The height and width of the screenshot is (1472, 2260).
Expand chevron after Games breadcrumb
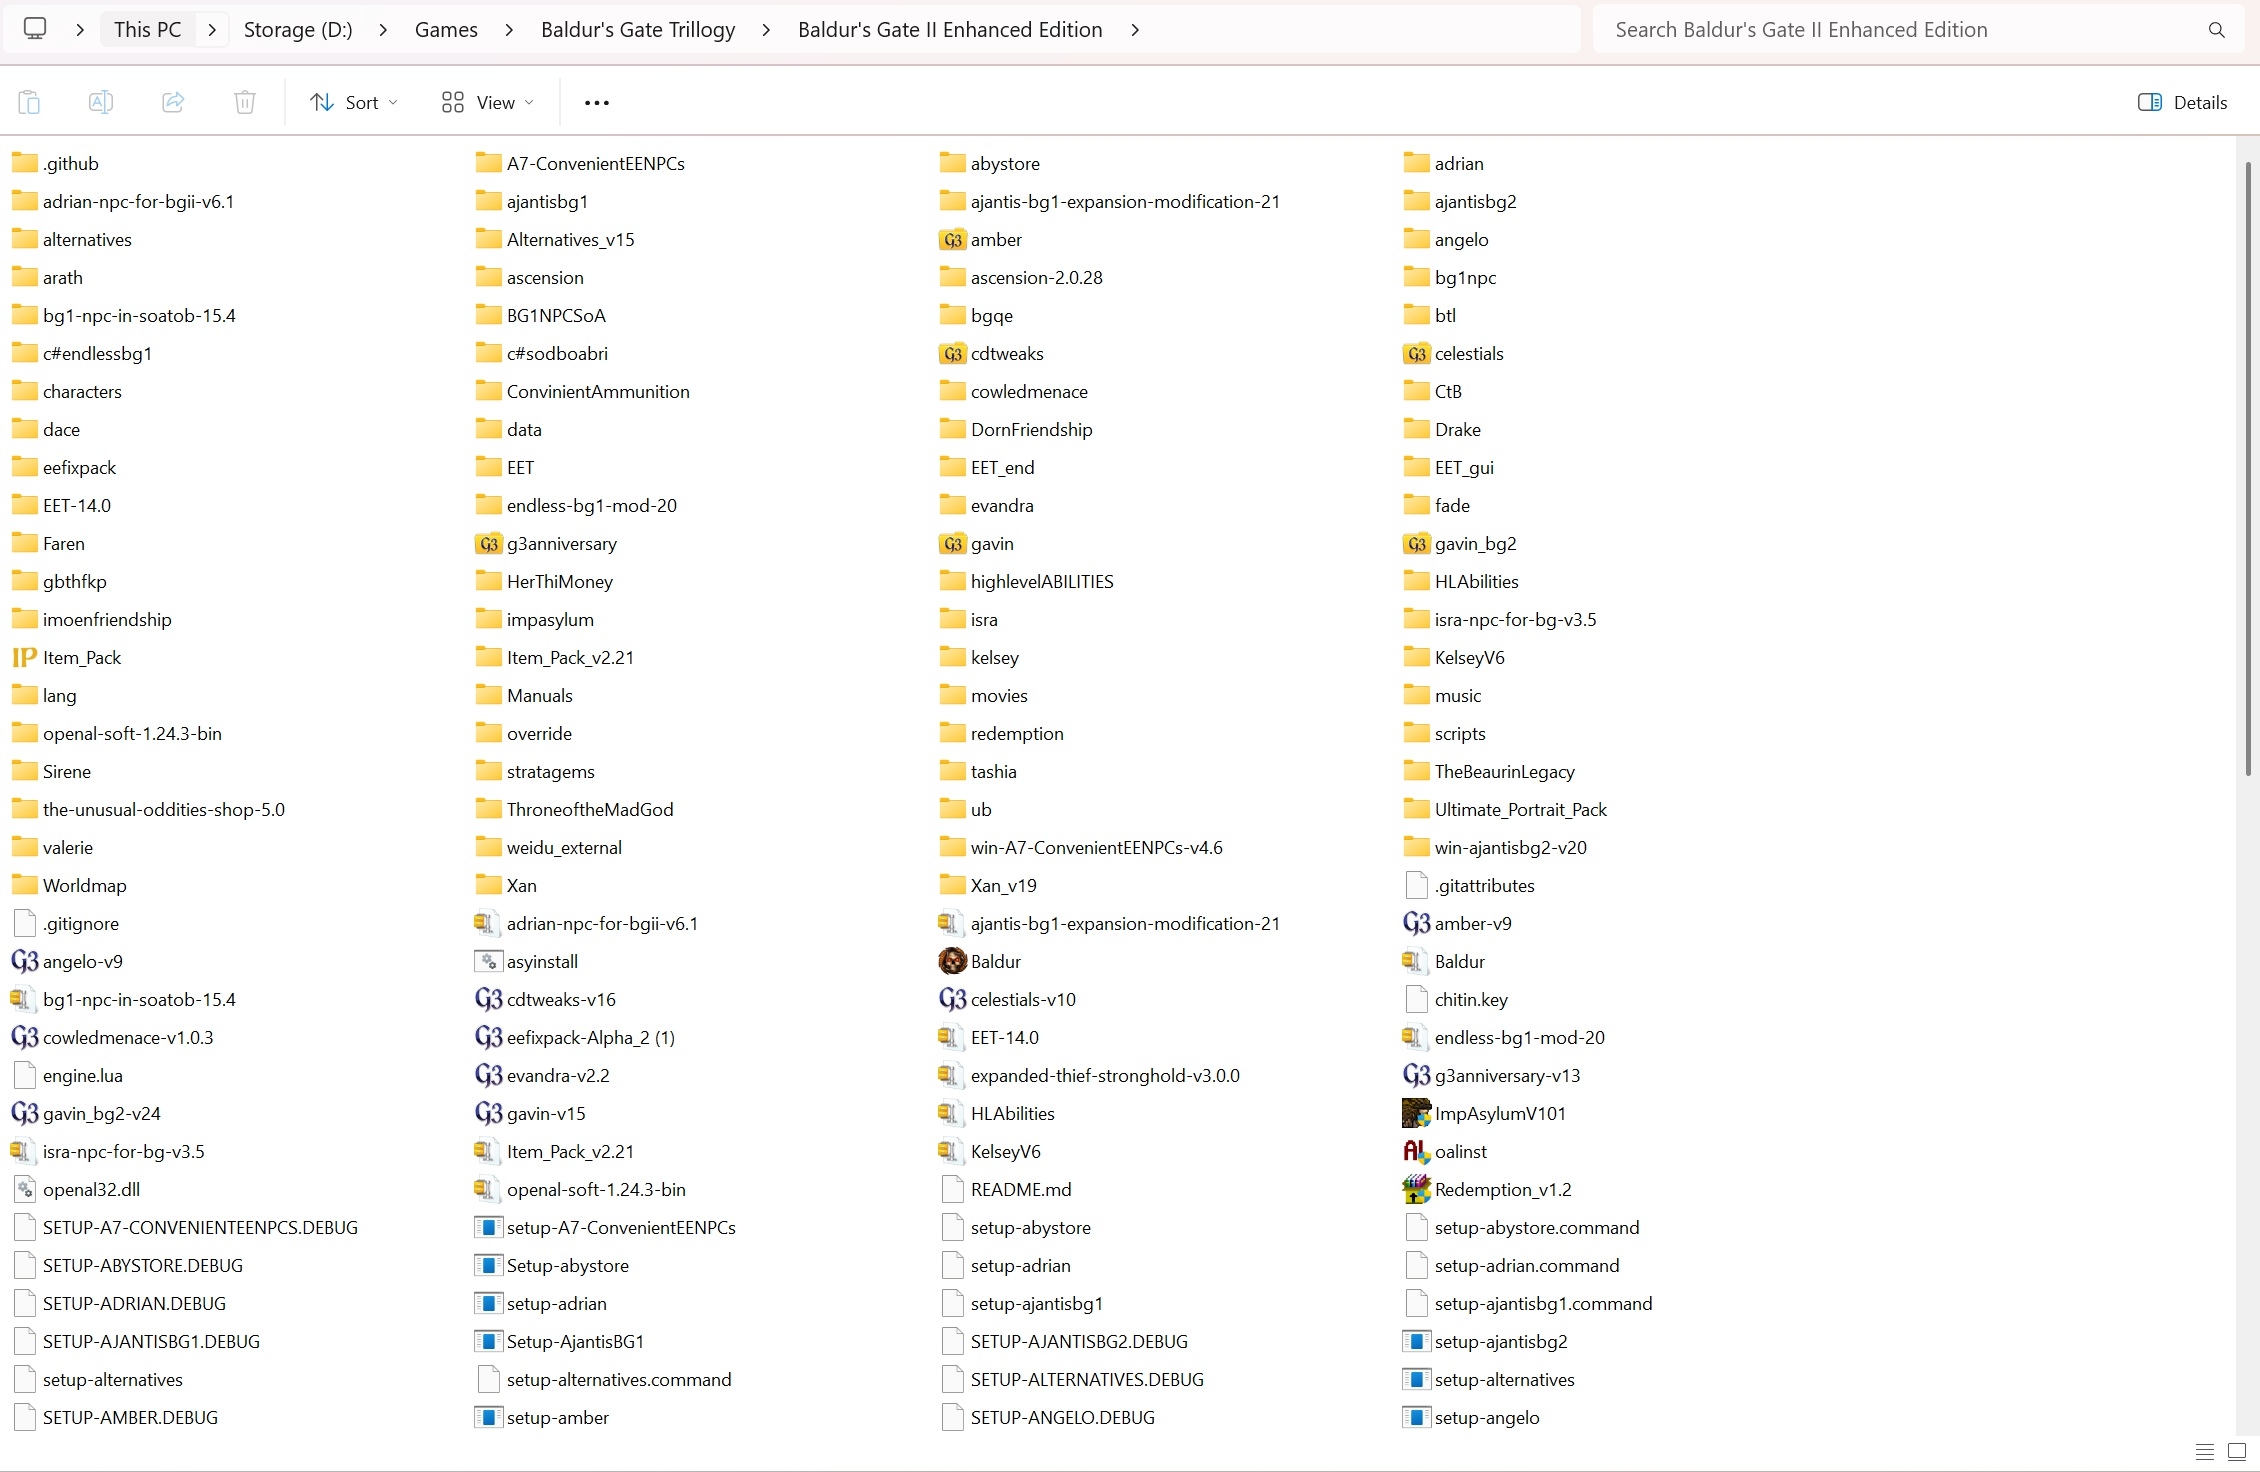tap(509, 30)
